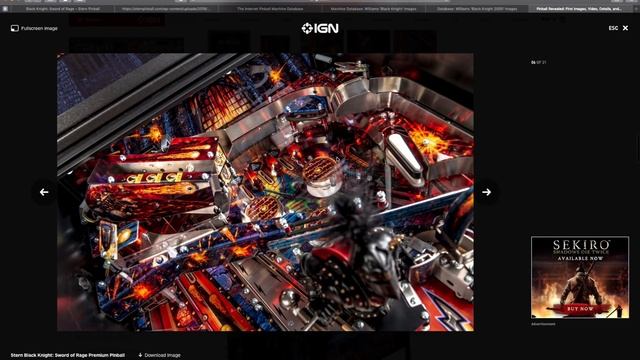Close the gallery with the X icon
The image size is (640, 360).
625,28
